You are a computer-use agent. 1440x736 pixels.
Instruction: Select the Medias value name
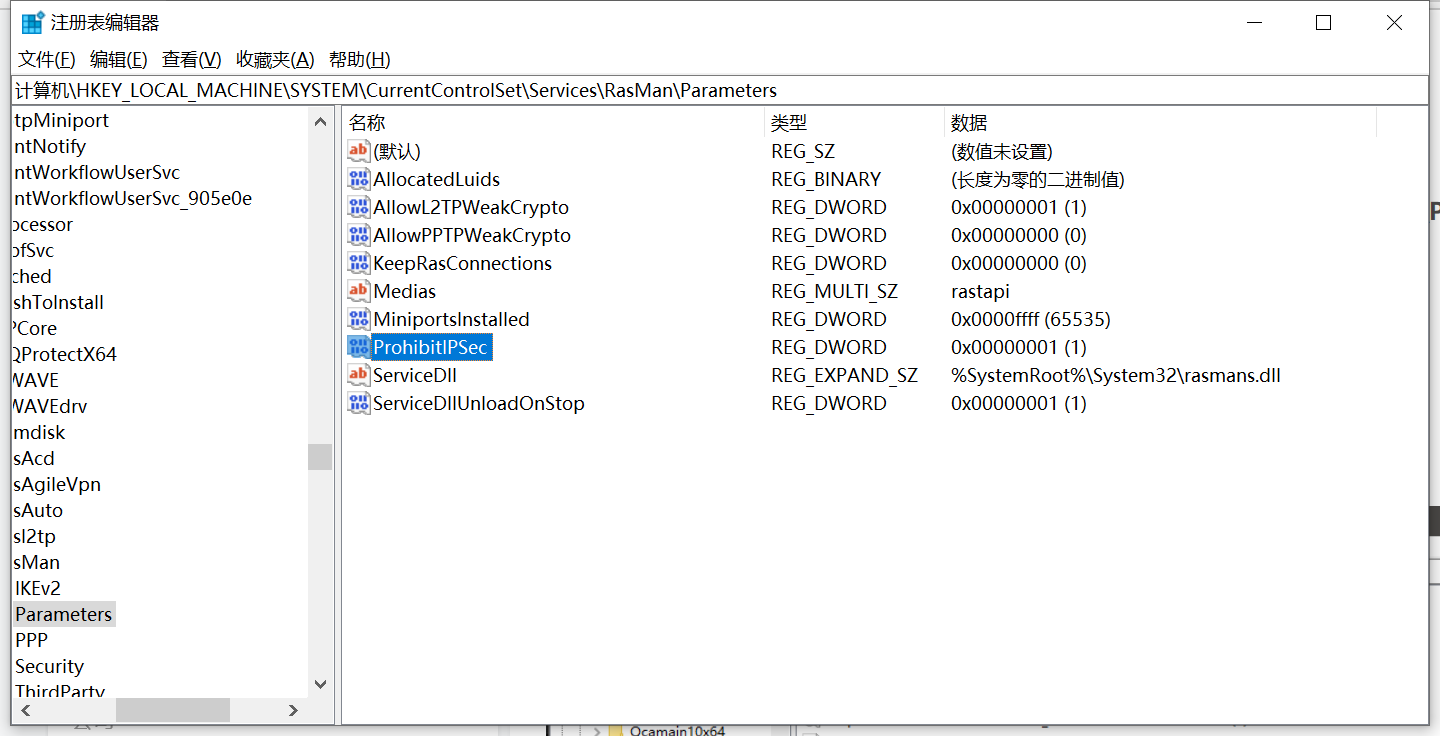(x=404, y=291)
